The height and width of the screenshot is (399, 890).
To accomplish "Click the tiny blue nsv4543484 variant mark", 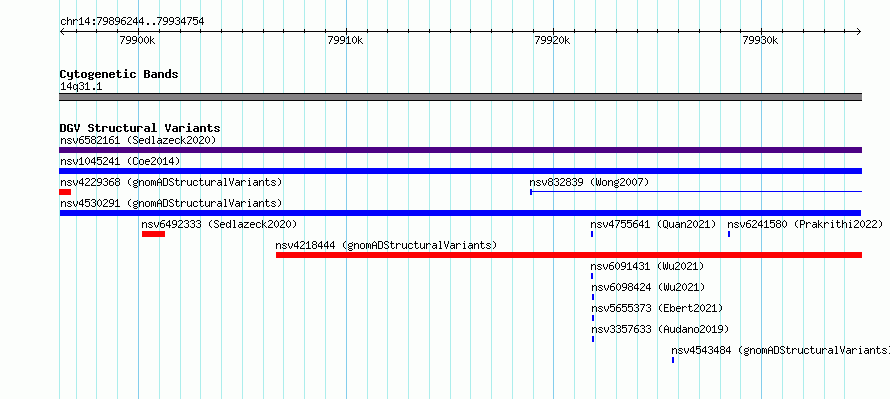I will [673, 360].
